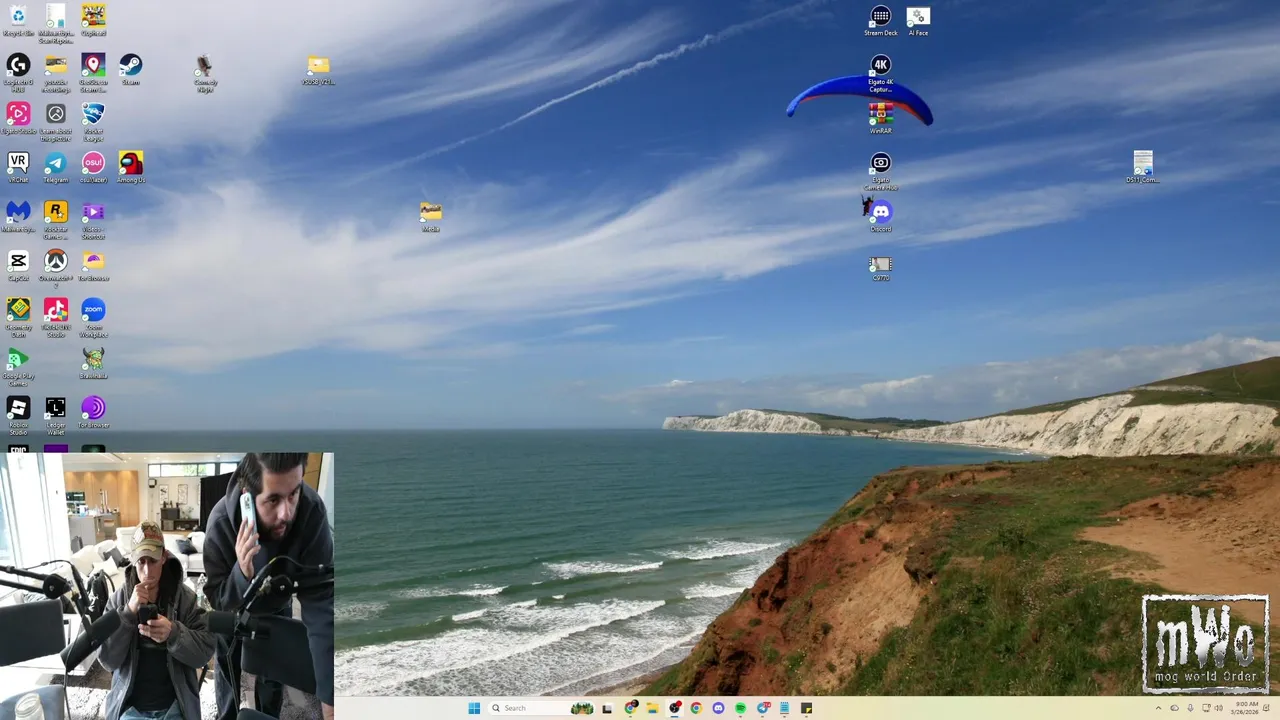Open the Elgato Studio desktop shortcut

click(x=18, y=118)
